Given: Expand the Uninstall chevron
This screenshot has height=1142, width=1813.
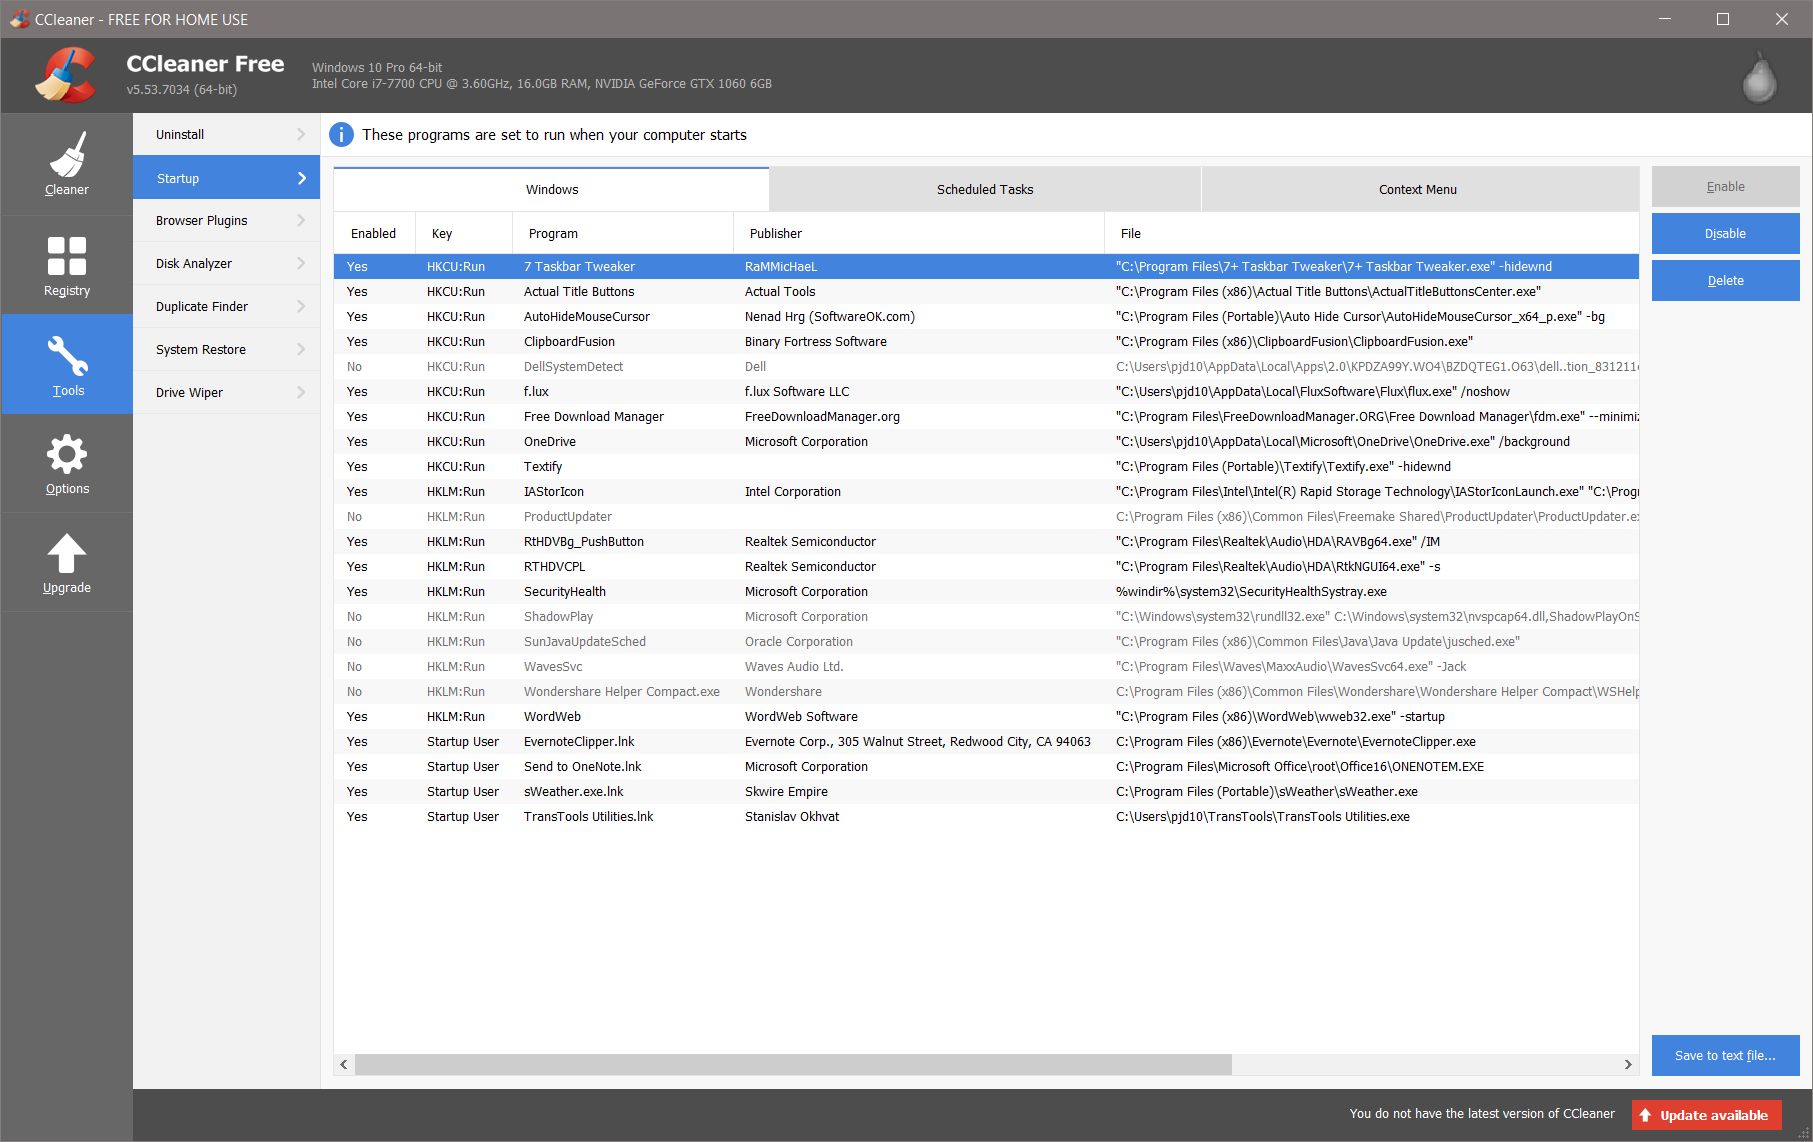Looking at the screenshot, I should (301, 134).
